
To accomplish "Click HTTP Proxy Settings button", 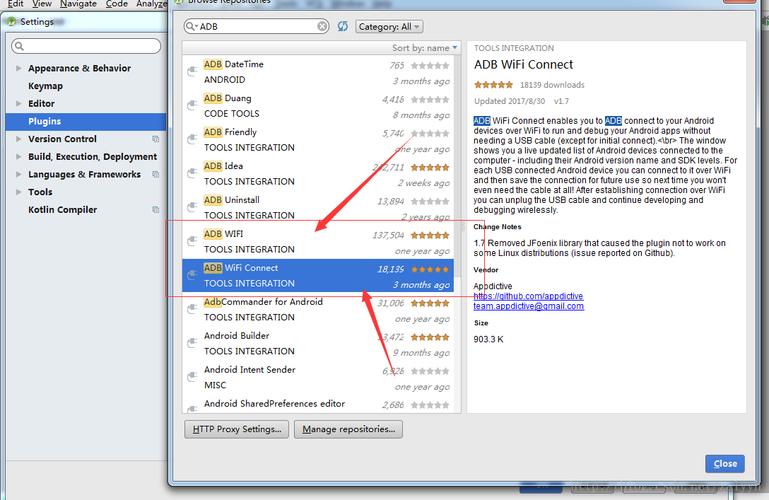I will click(236, 429).
